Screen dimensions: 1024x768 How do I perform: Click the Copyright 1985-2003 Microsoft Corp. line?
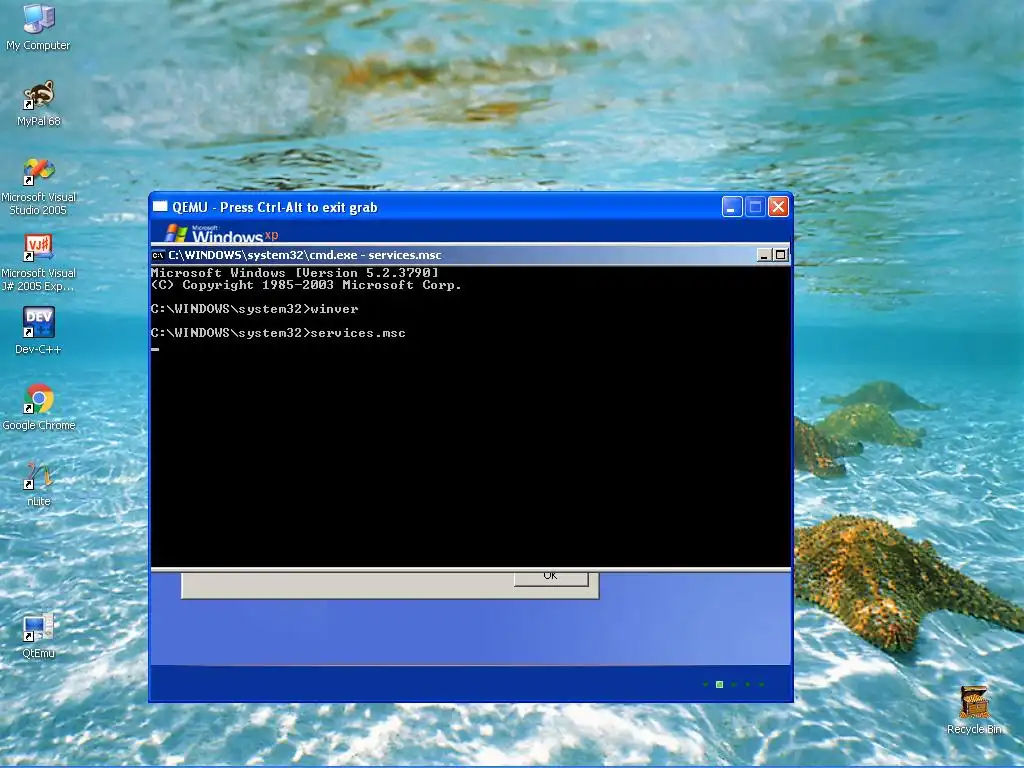click(x=306, y=285)
